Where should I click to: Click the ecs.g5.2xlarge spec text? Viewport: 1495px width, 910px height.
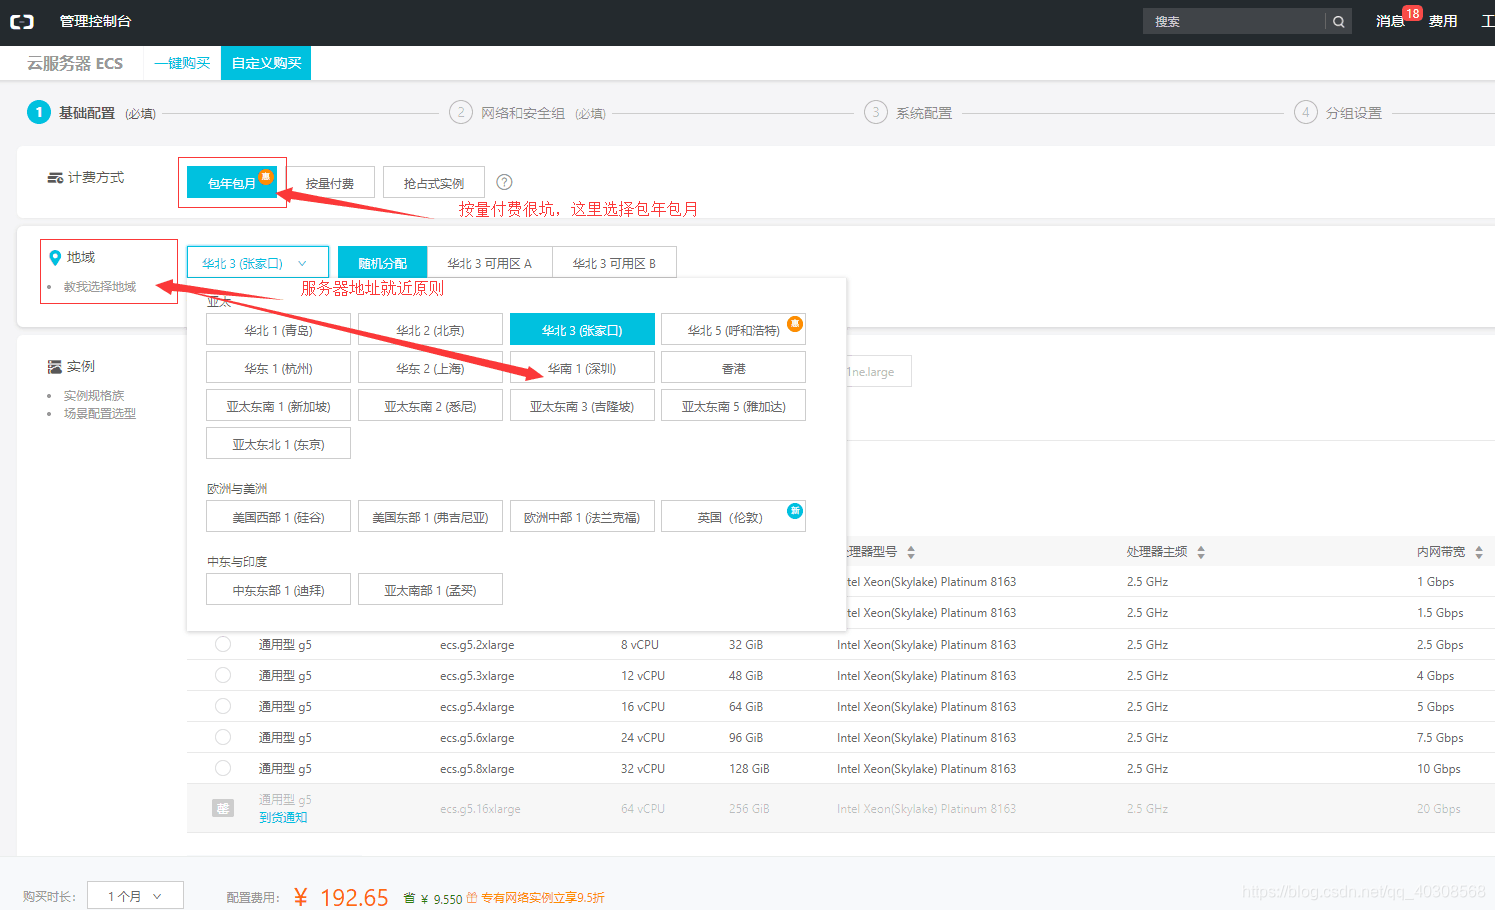click(x=477, y=645)
